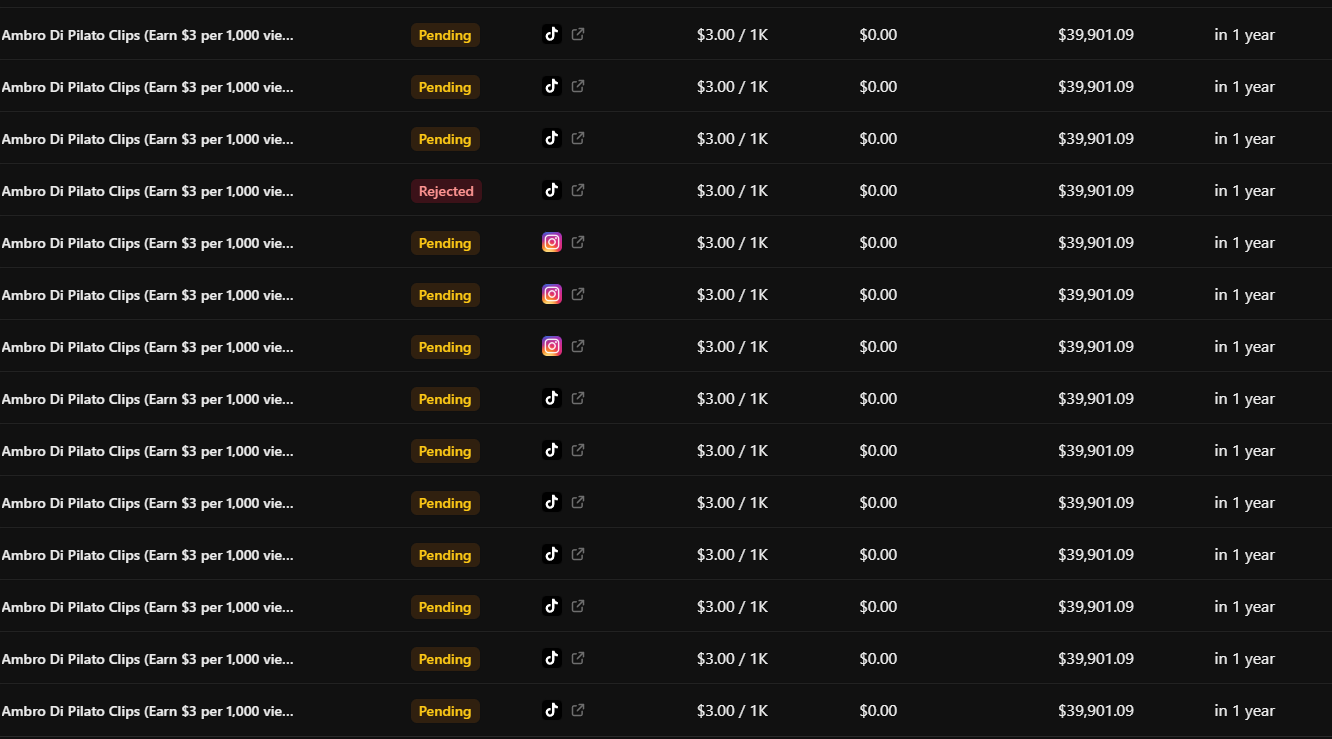Image resolution: width=1332 pixels, height=739 pixels.
Task: Click the topmost Instagram icon
Action: coord(551,242)
